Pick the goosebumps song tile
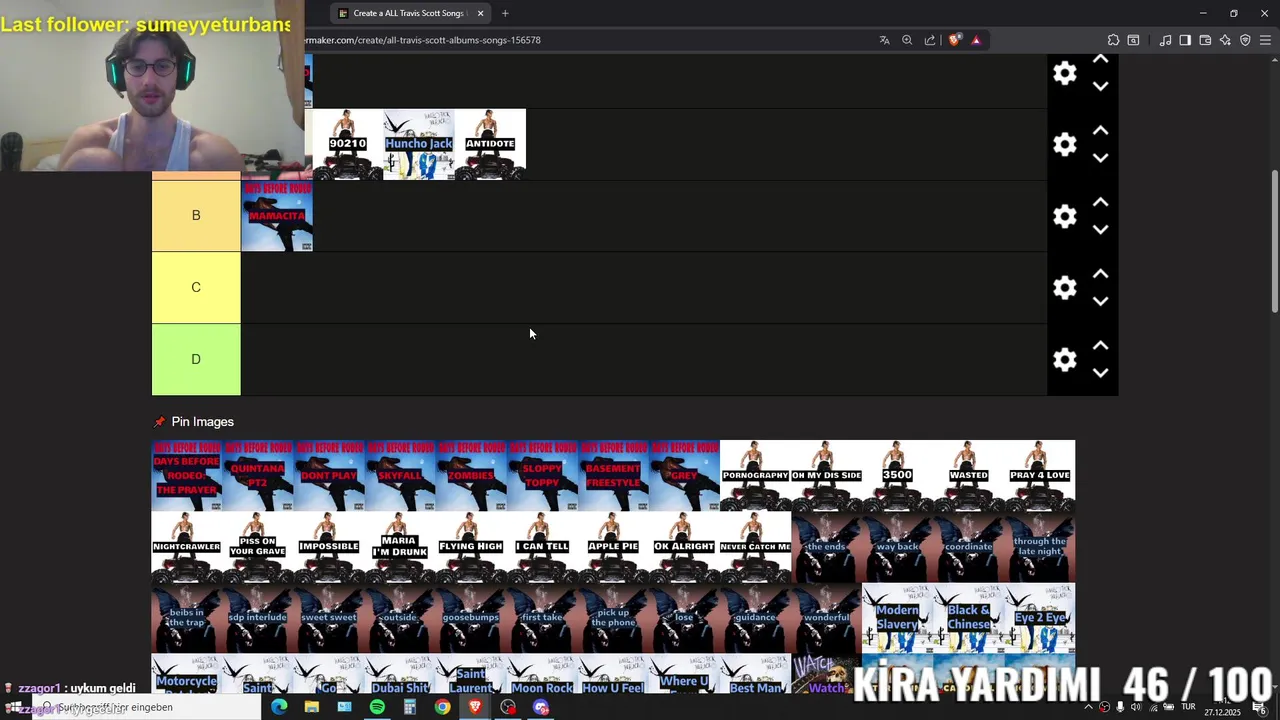1280x720 pixels. 471,618
